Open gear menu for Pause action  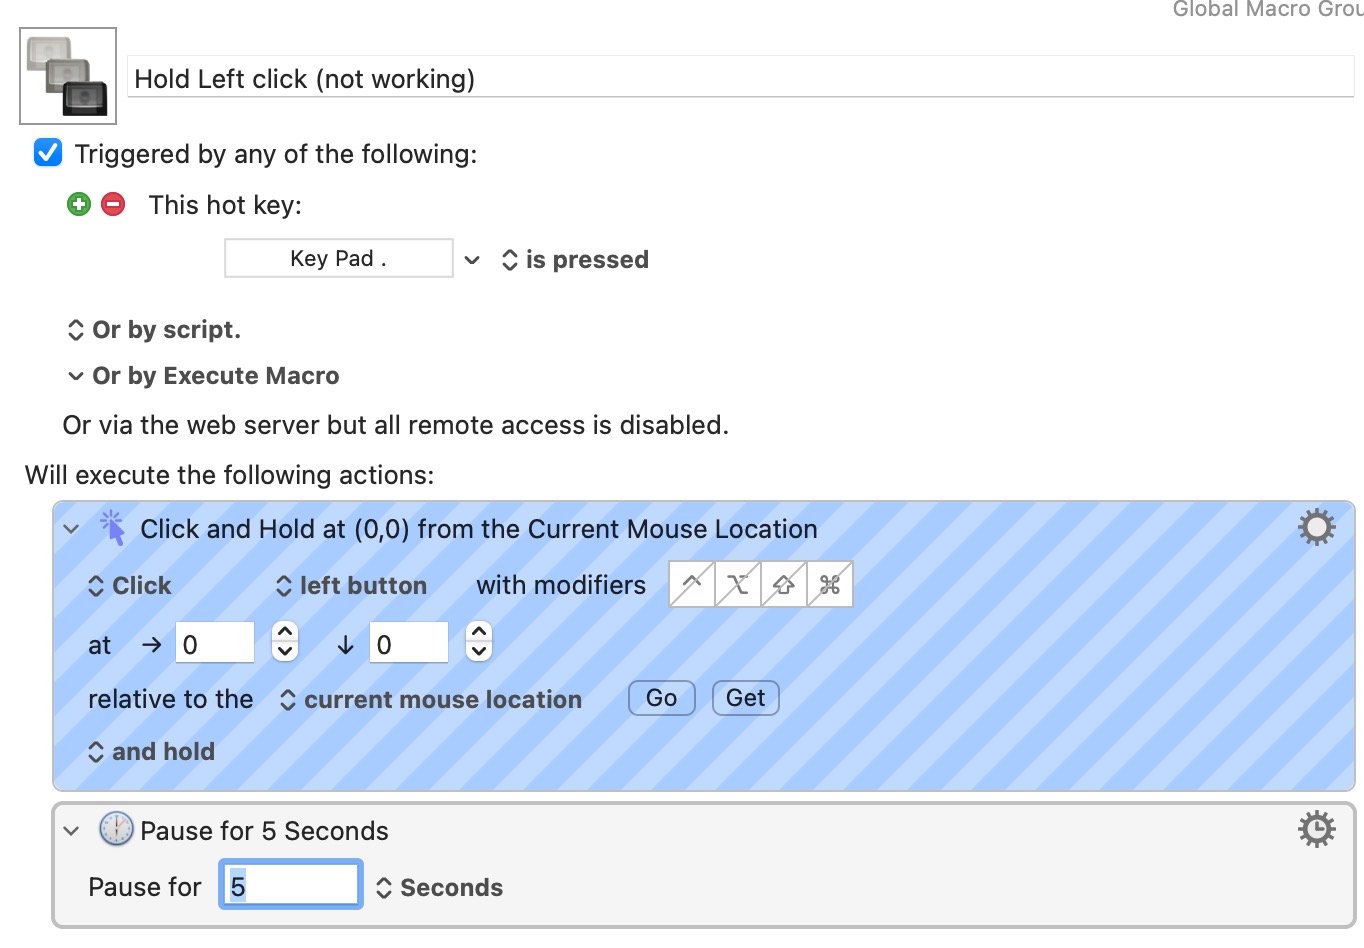pos(1316,829)
